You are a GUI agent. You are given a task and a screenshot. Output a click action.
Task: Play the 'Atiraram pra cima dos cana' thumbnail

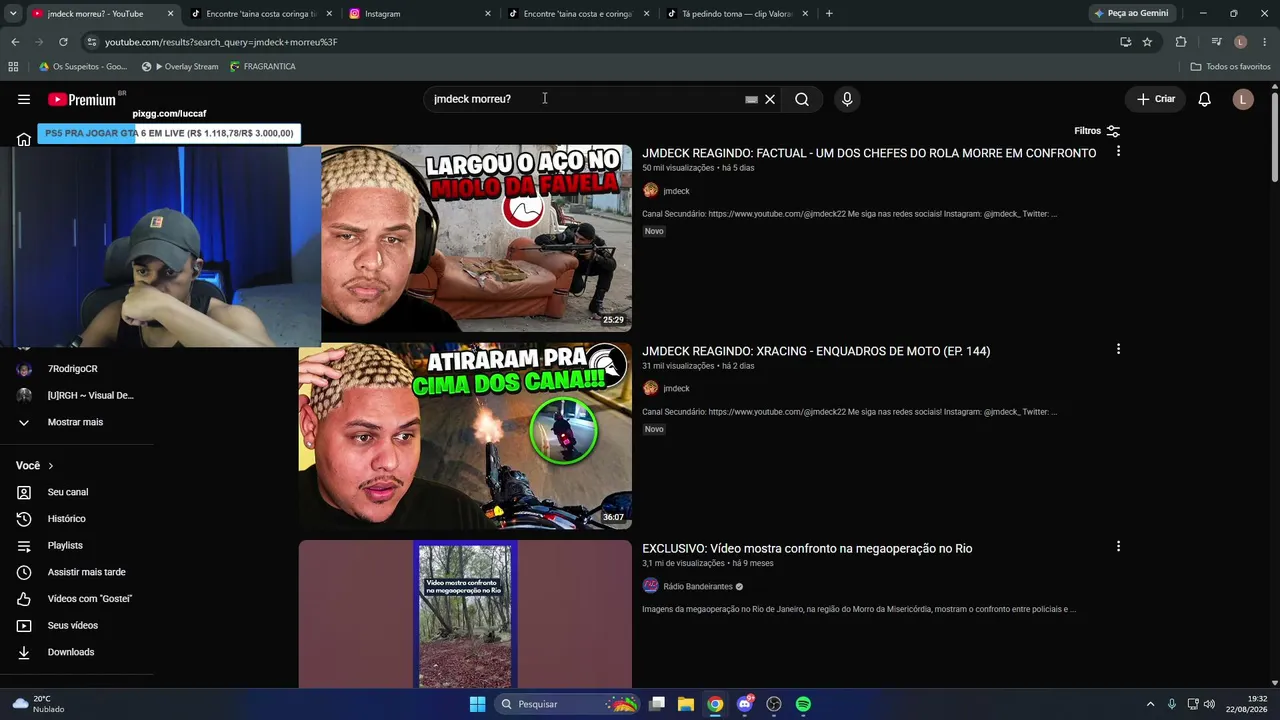tap(465, 436)
